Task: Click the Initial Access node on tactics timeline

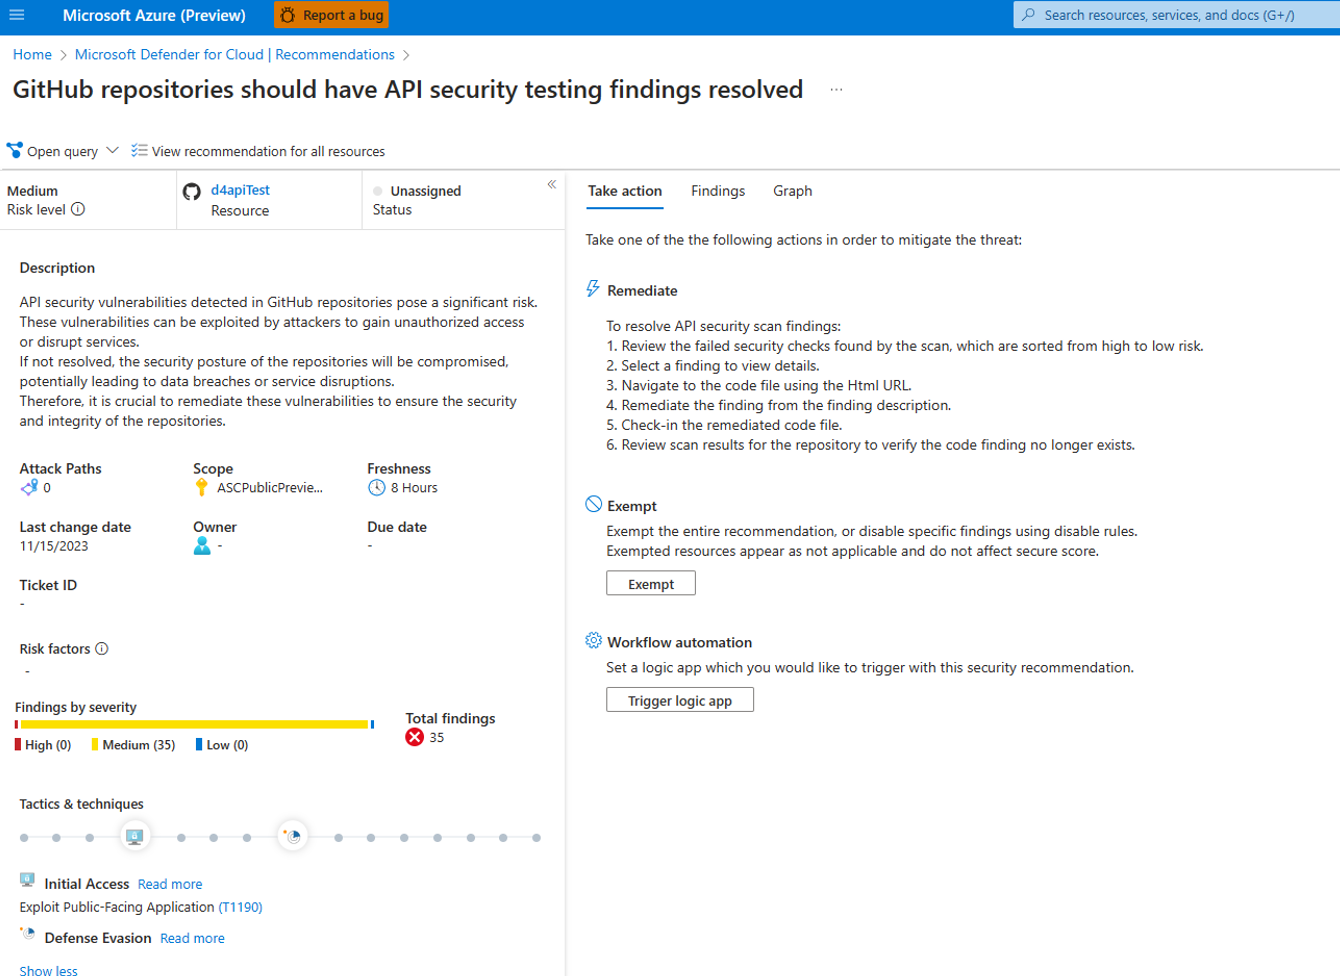Action: click(x=134, y=837)
